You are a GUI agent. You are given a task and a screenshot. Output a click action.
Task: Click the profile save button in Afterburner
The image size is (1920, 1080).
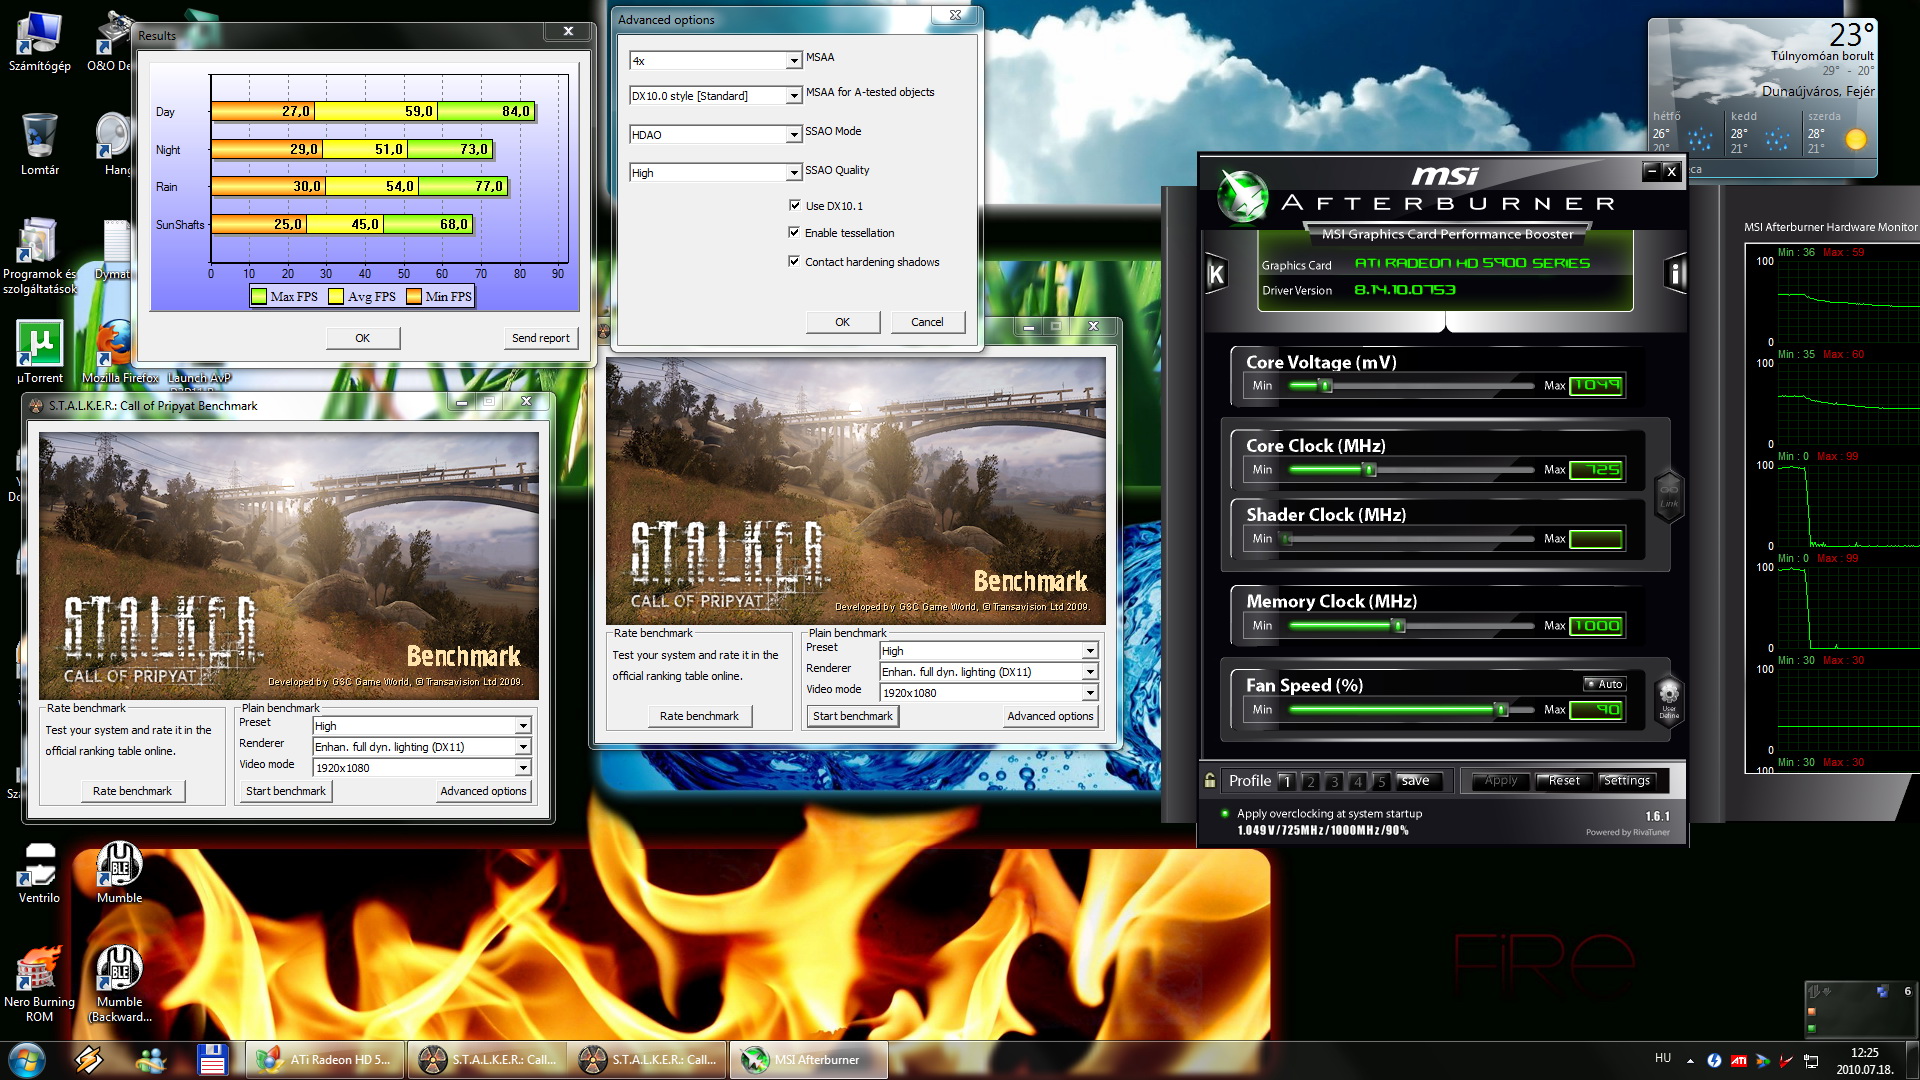coord(1418,781)
